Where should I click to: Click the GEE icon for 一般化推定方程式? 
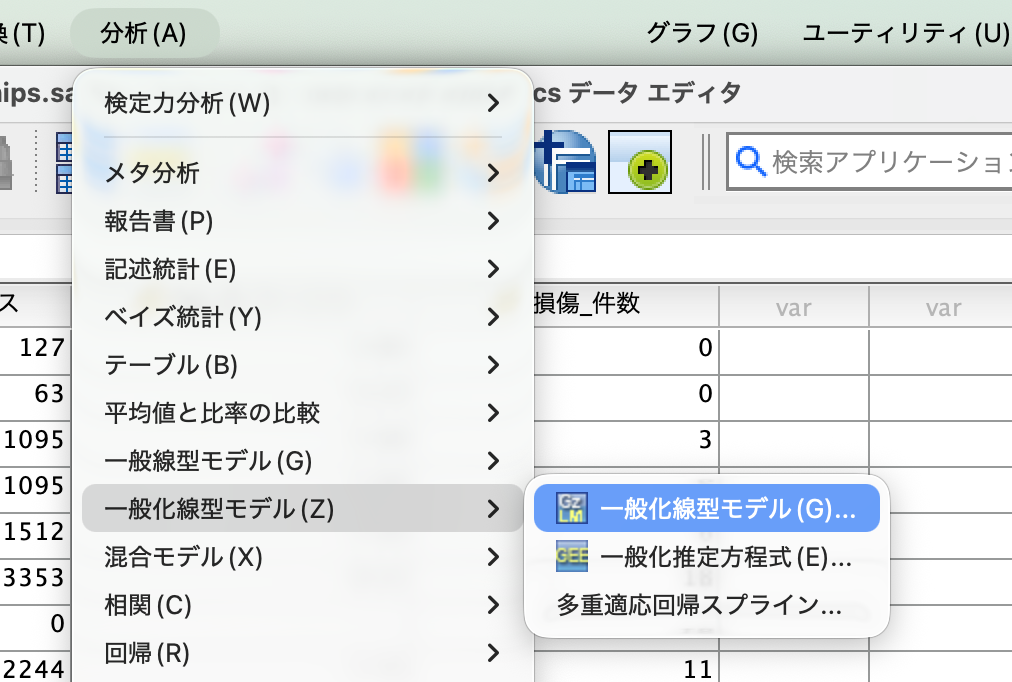pos(572,556)
